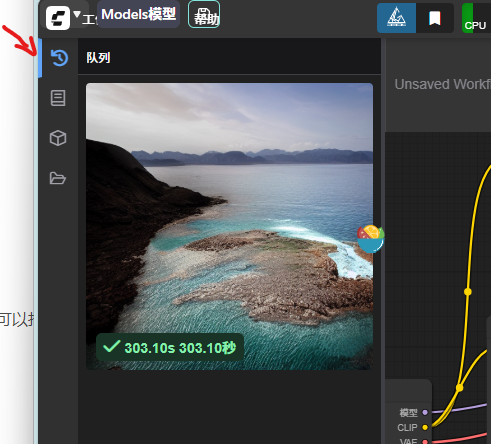The image size is (491, 444).
Task: Click the 队列 panel title
Action: (98, 58)
